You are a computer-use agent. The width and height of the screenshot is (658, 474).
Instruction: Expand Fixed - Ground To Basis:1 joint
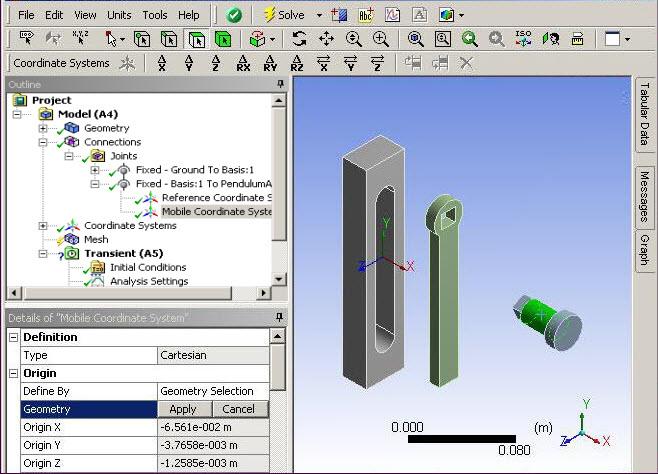coord(95,170)
